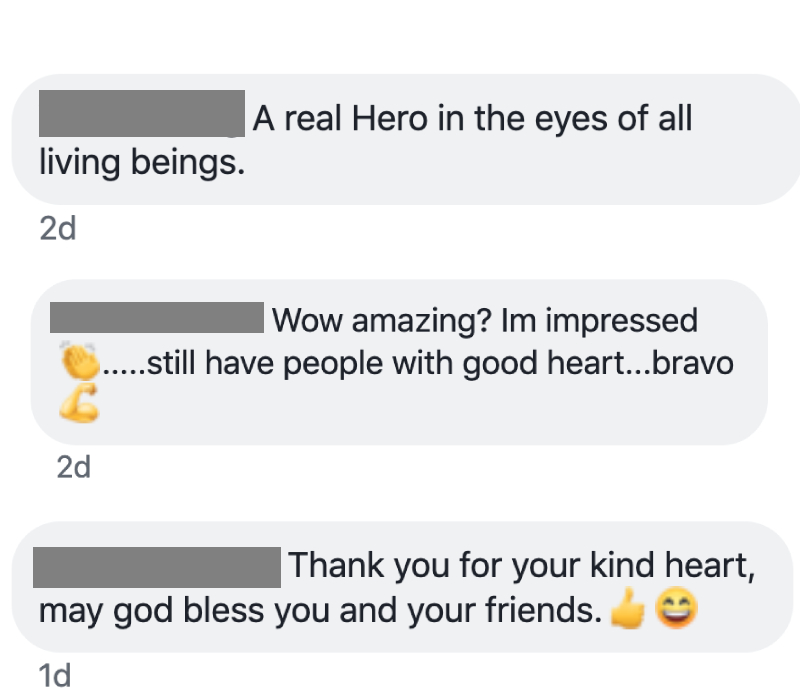Click the 2d timestamp below "living beings."
The image size is (800, 700).
58,230
